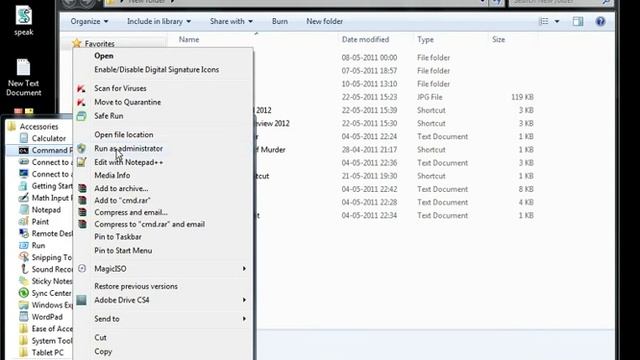Click the Kaspersky icon beside Scan for Viruses
Viewport: 640px width, 360px height.
click(x=81, y=88)
